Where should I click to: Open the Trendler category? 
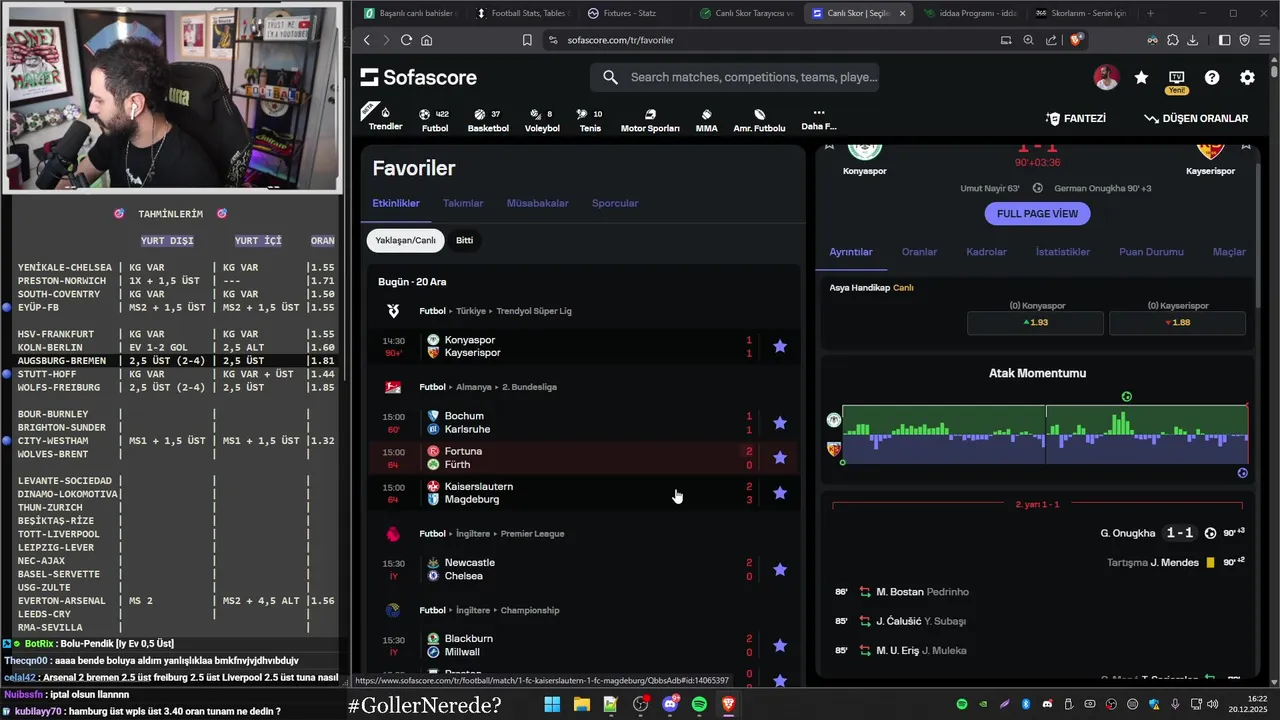pyautogui.click(x=385, y=118)
